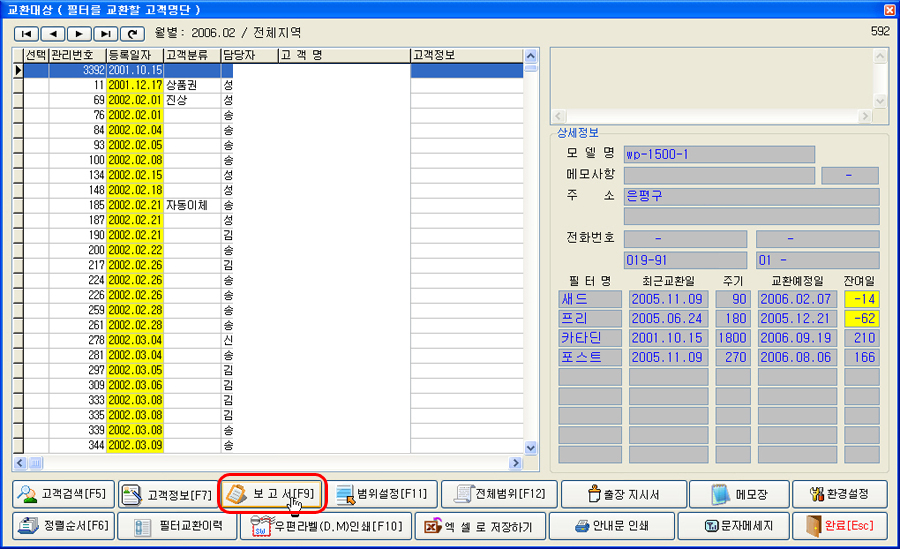
Task: Click the 담당자 column header
Action: 250,55
